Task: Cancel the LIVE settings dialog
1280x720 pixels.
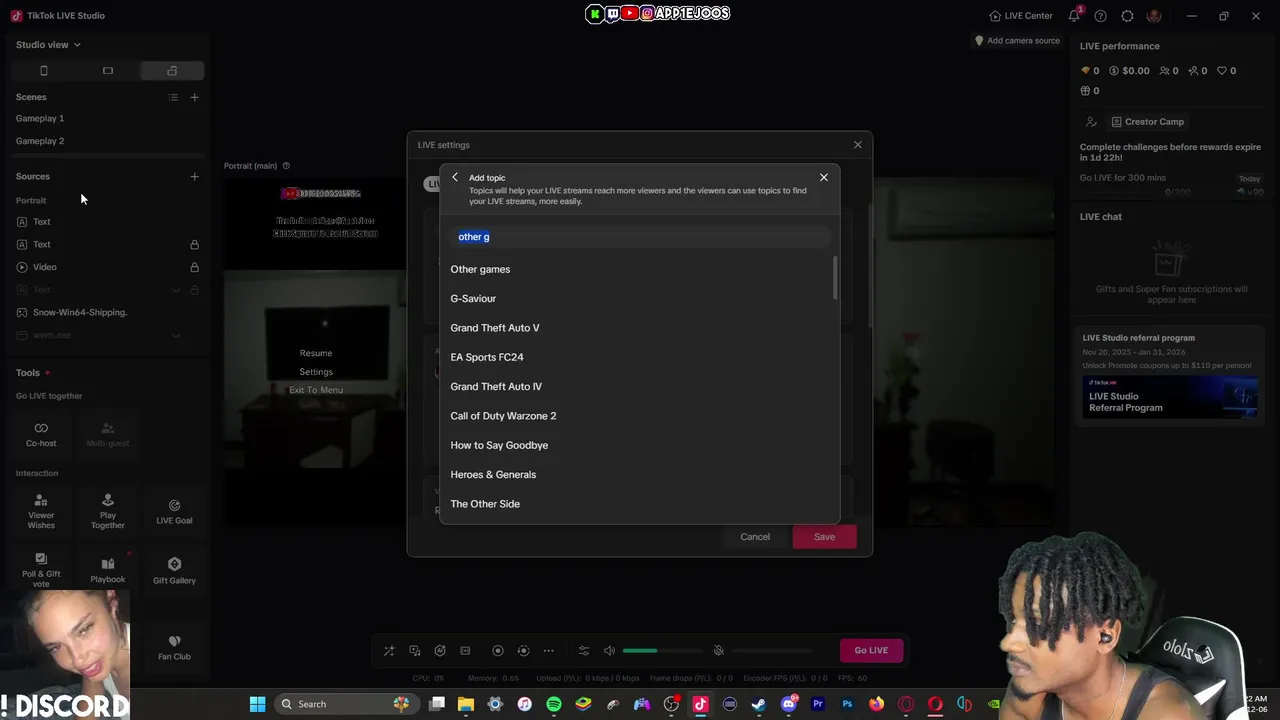Action: pos(755,537)
